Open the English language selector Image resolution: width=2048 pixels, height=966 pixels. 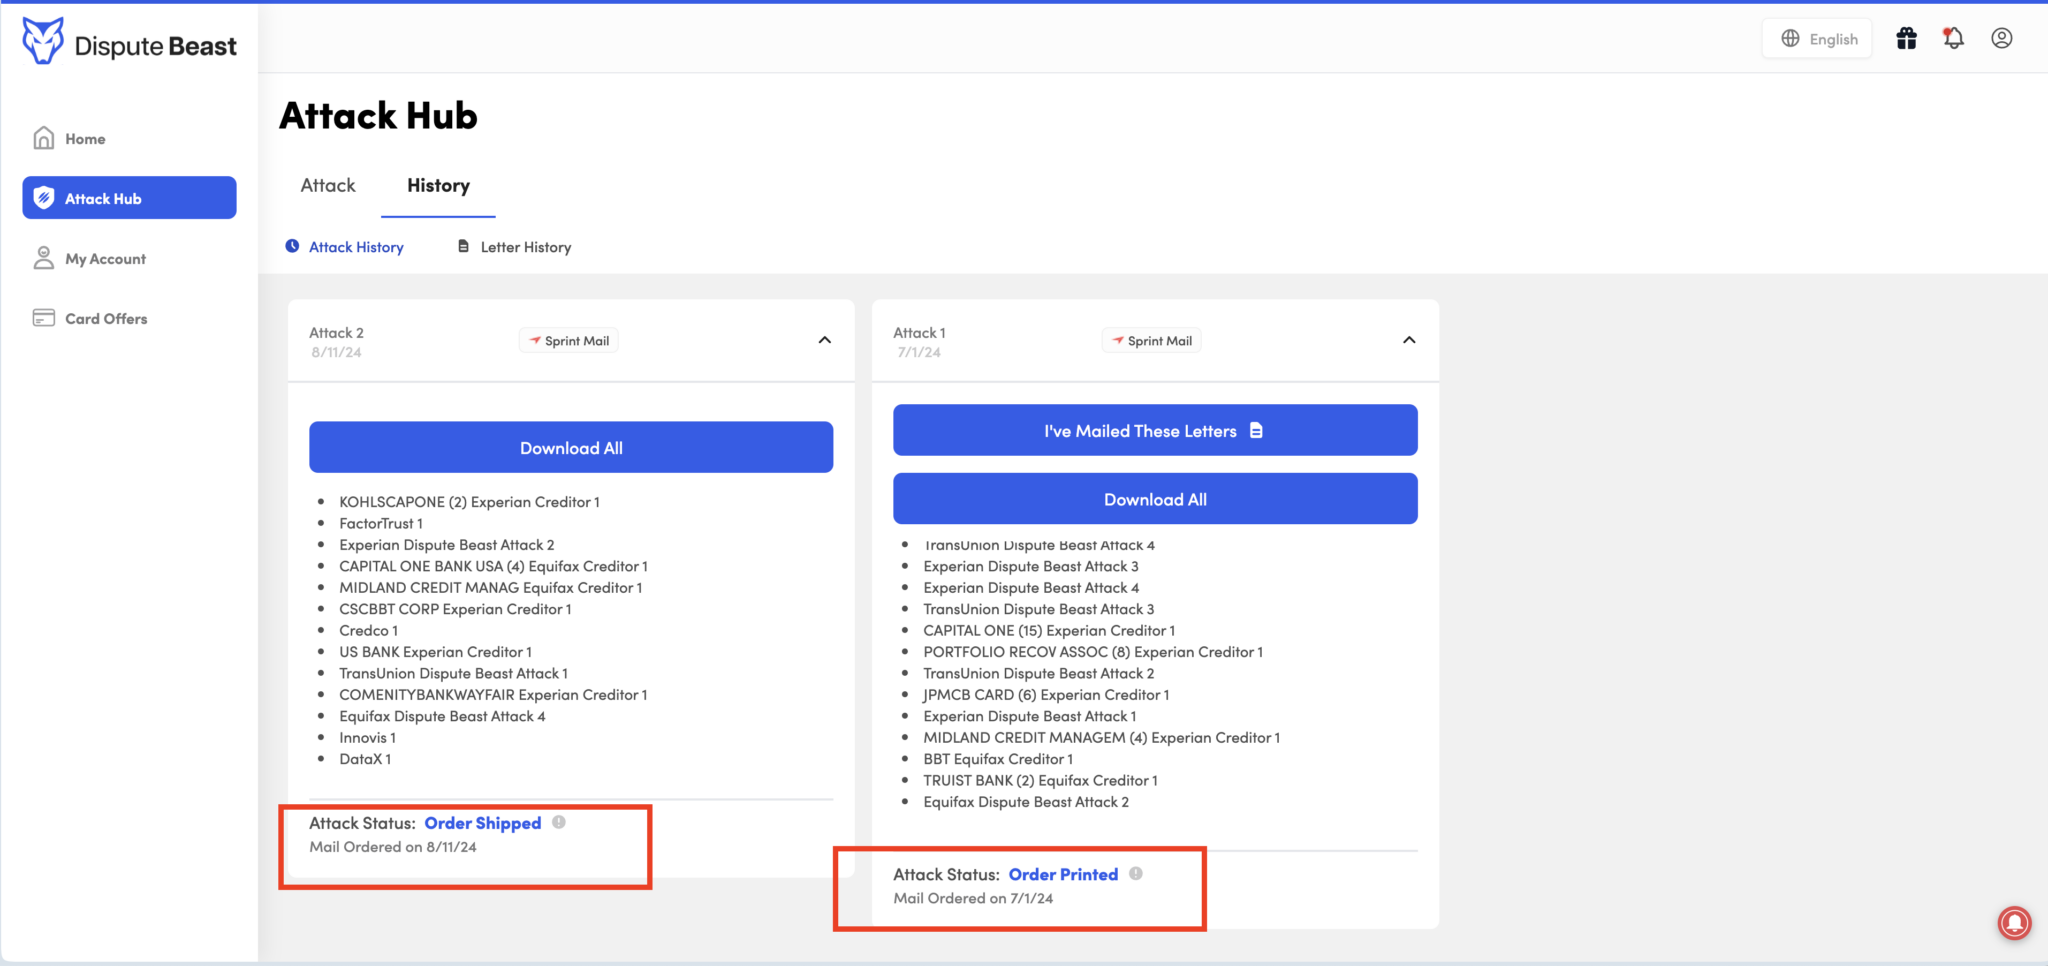pos(1817,38)
